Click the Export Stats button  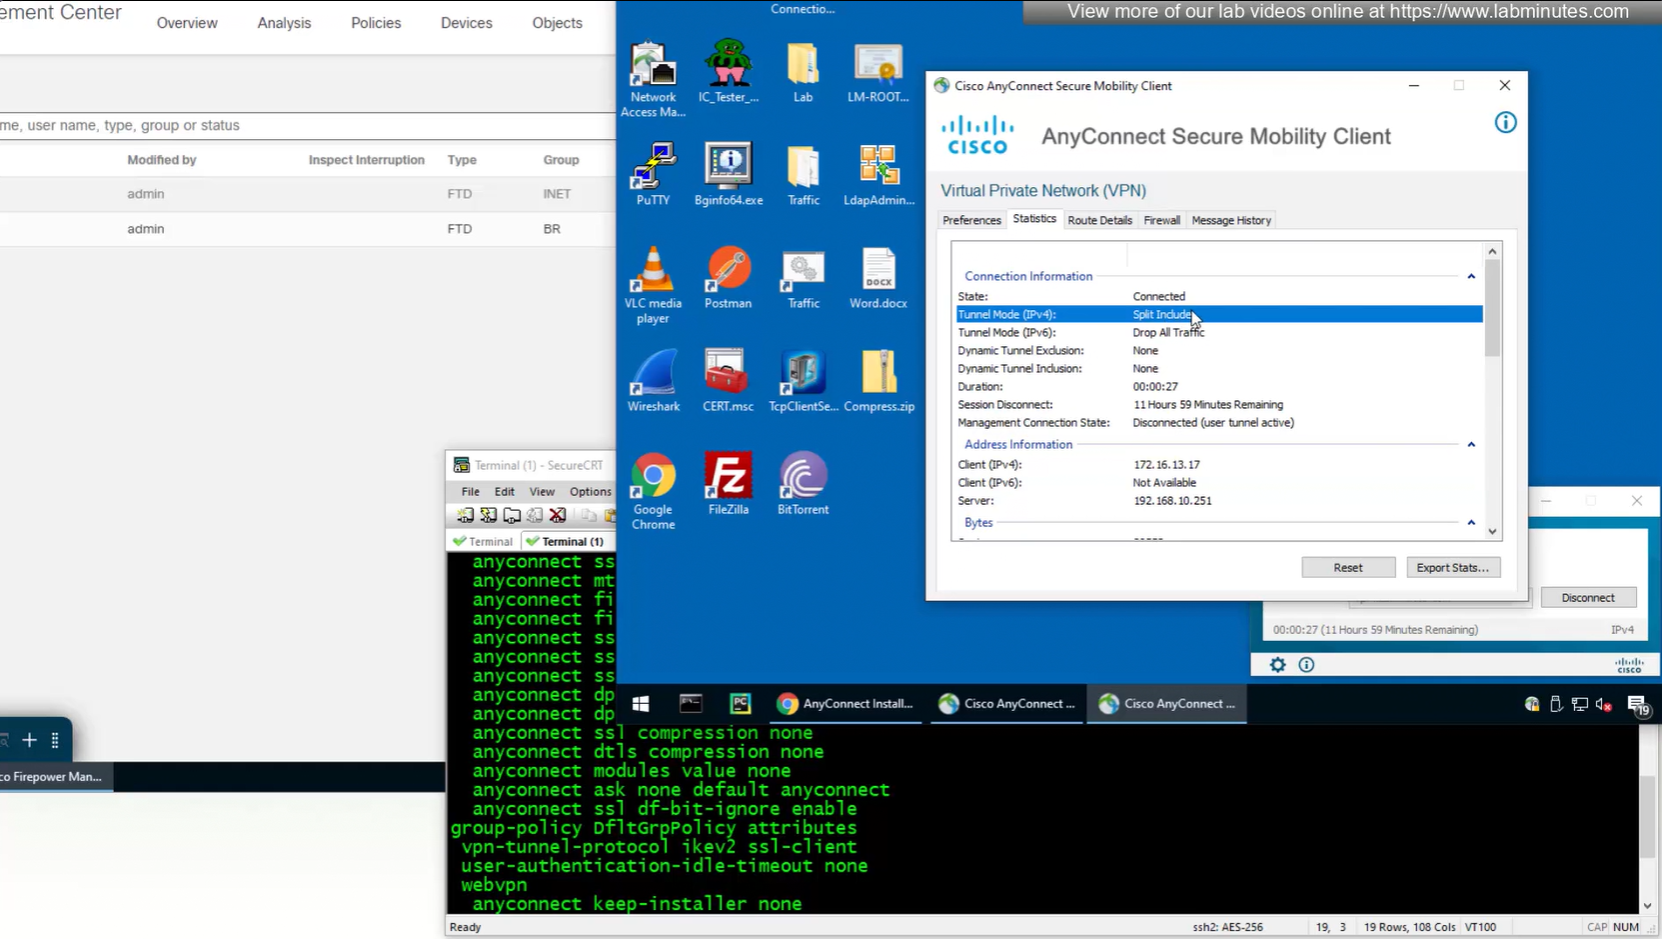1452,568
